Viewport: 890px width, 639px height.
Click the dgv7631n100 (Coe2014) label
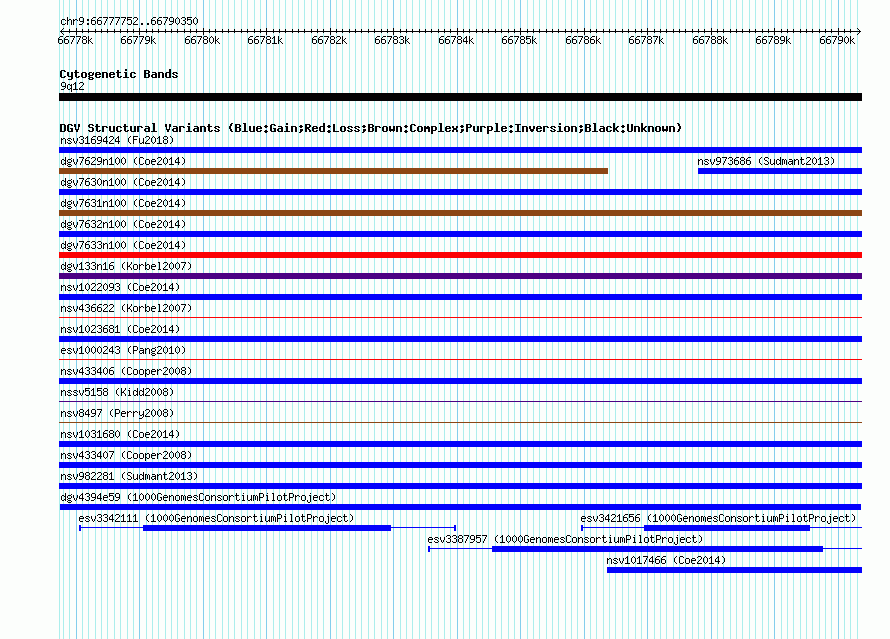point(123,203)
